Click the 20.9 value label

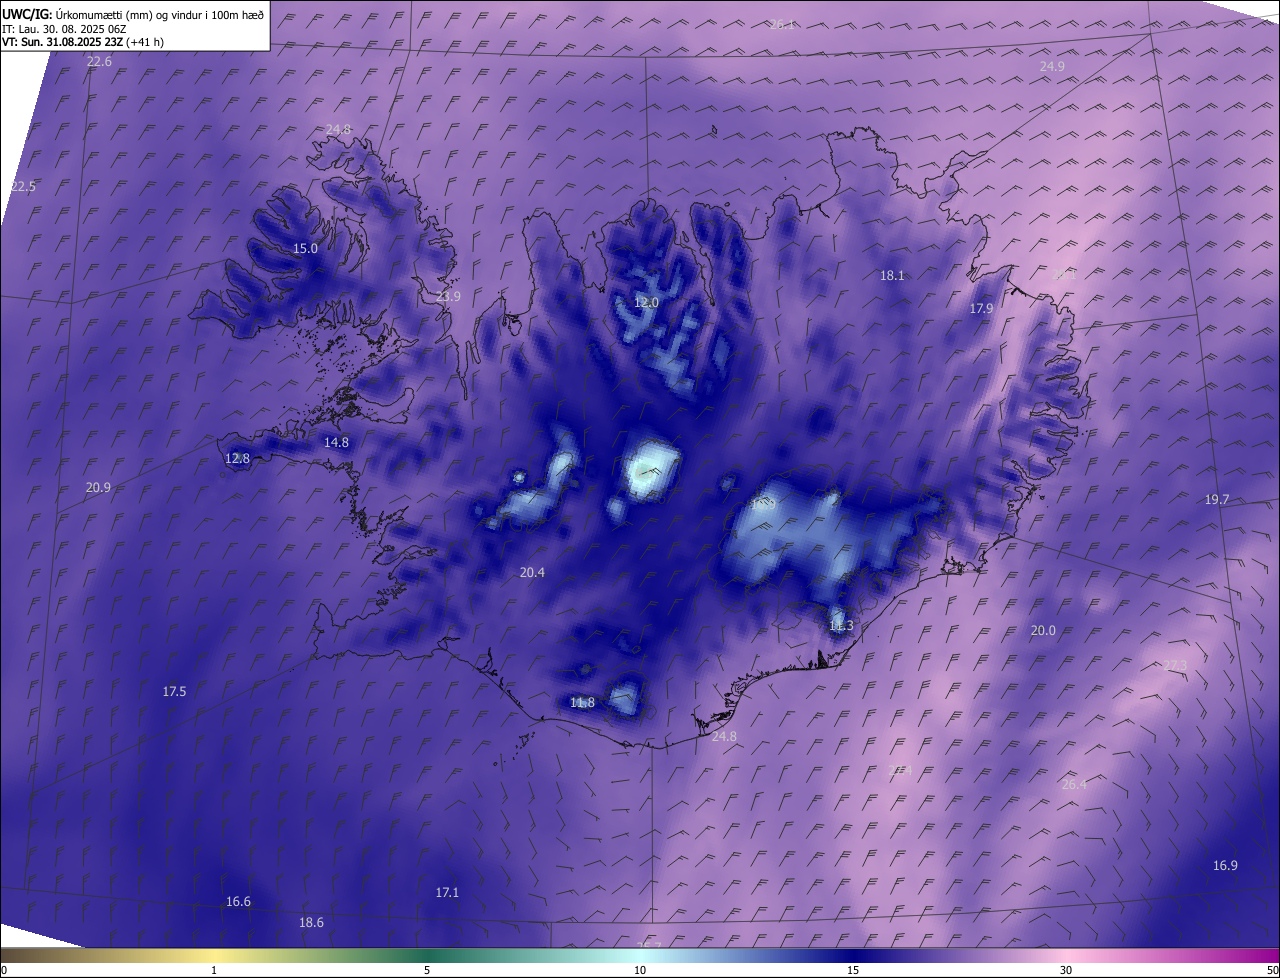coord(98,488)
